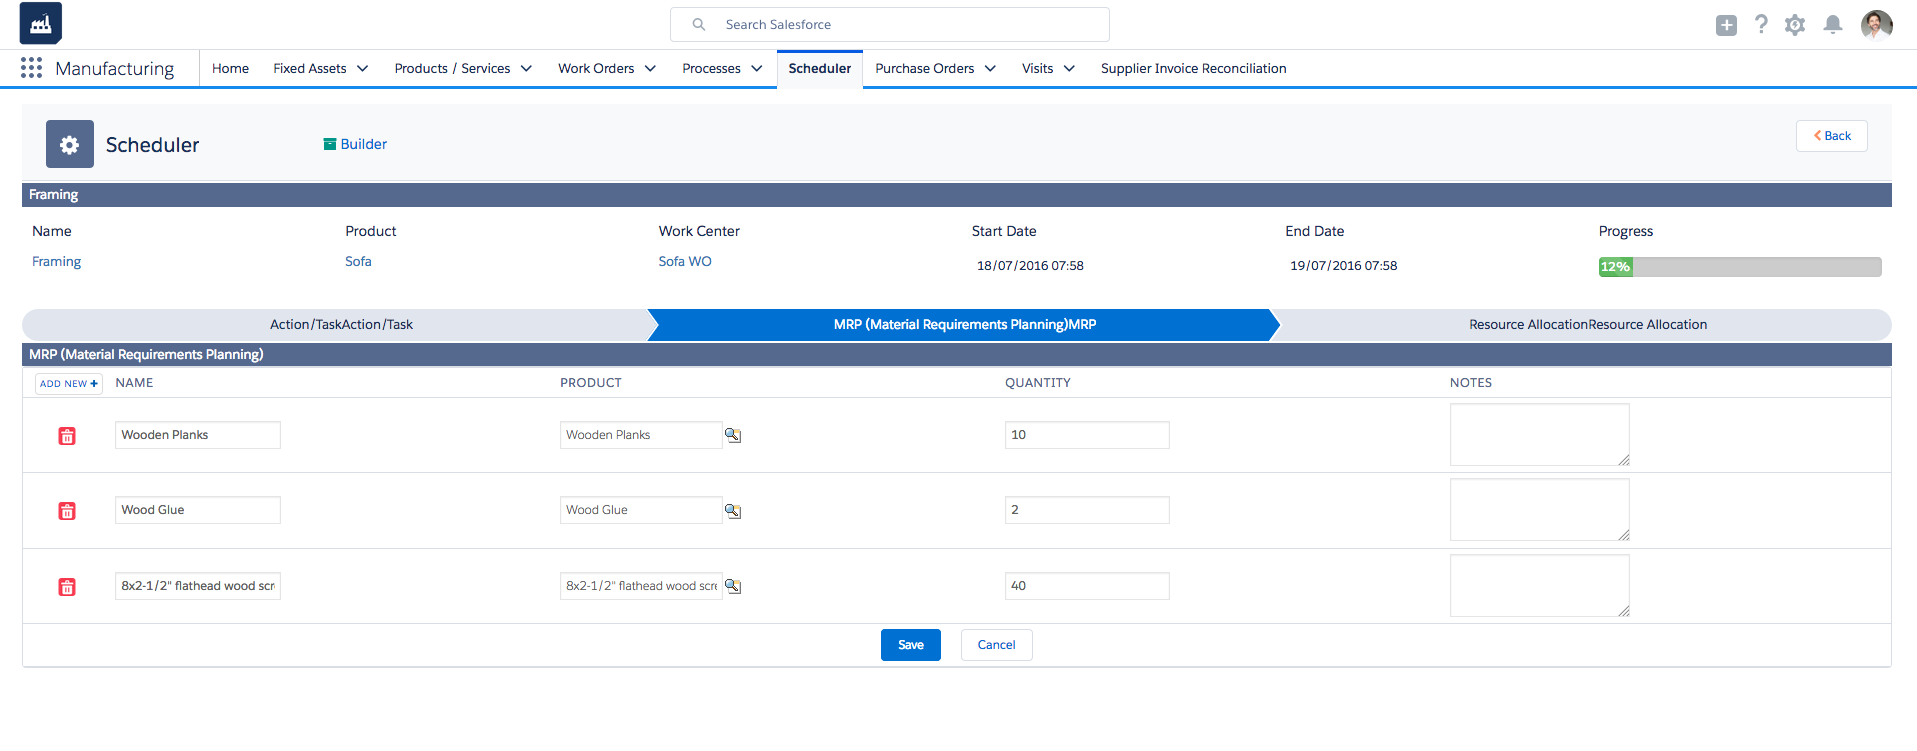Open the Fixed Assets tab
Image resolution: width=1917 pixels, height=751 pixels.
[310, 69]
